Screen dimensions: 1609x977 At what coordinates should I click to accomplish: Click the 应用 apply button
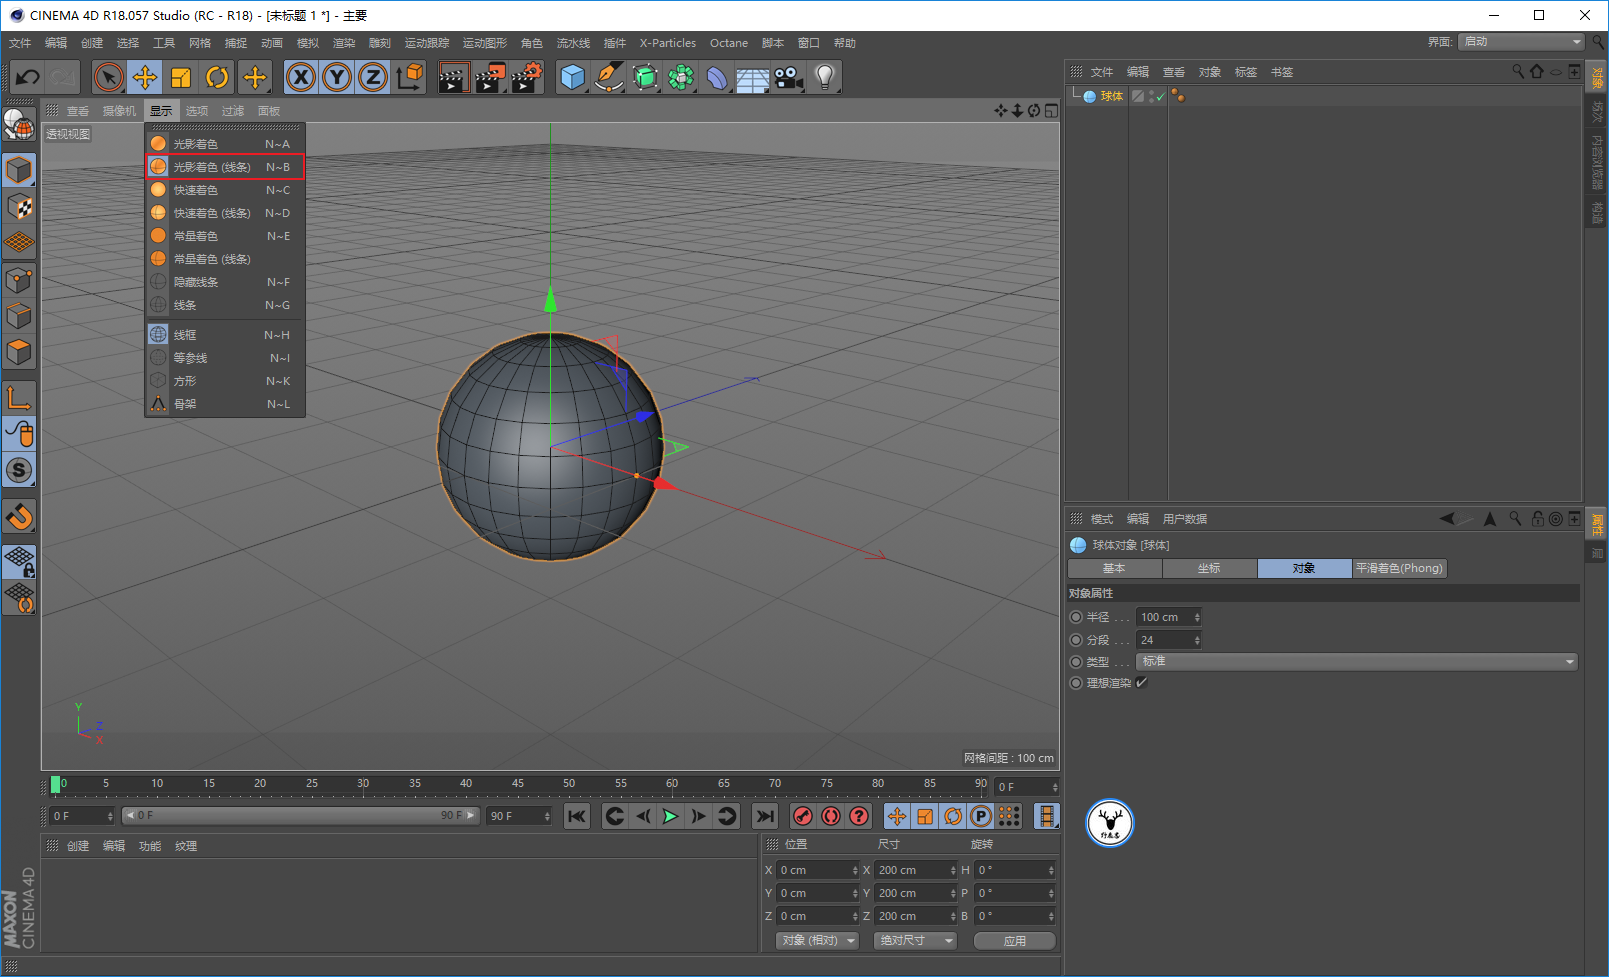pos(1015,941)
